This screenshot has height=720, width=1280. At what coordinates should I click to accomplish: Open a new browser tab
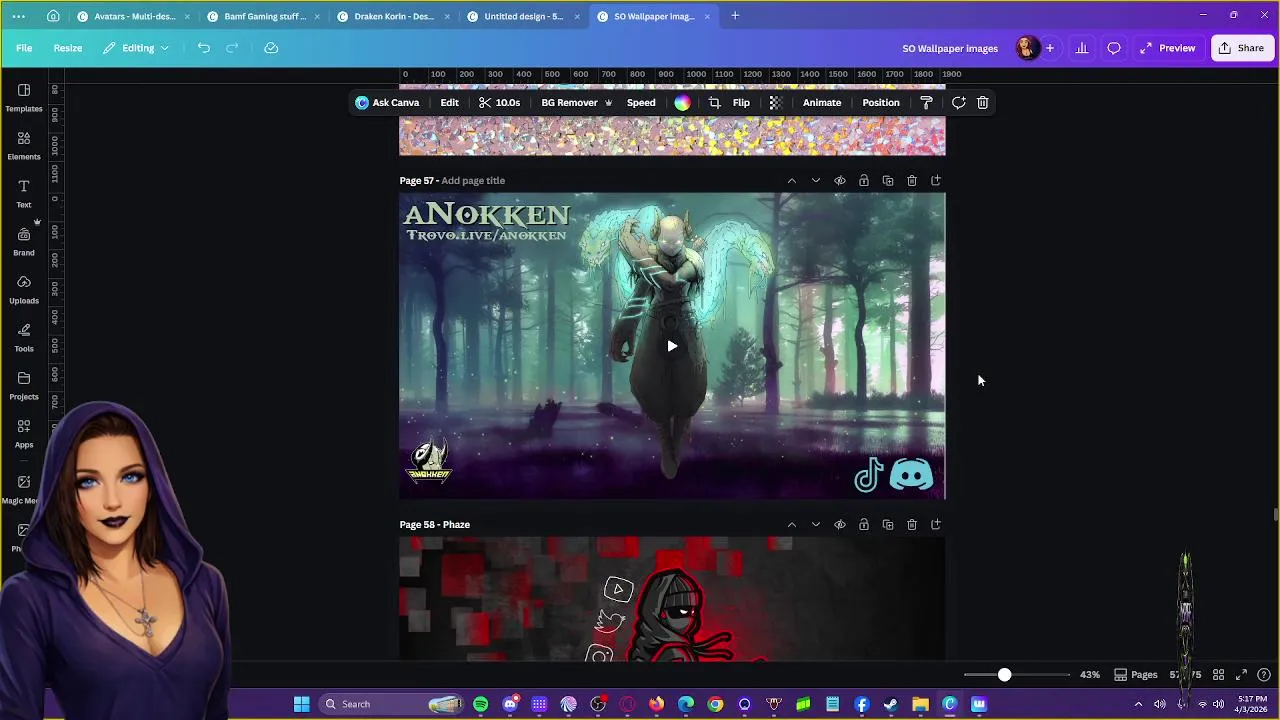pyautogui.click(x=735, y=16)
